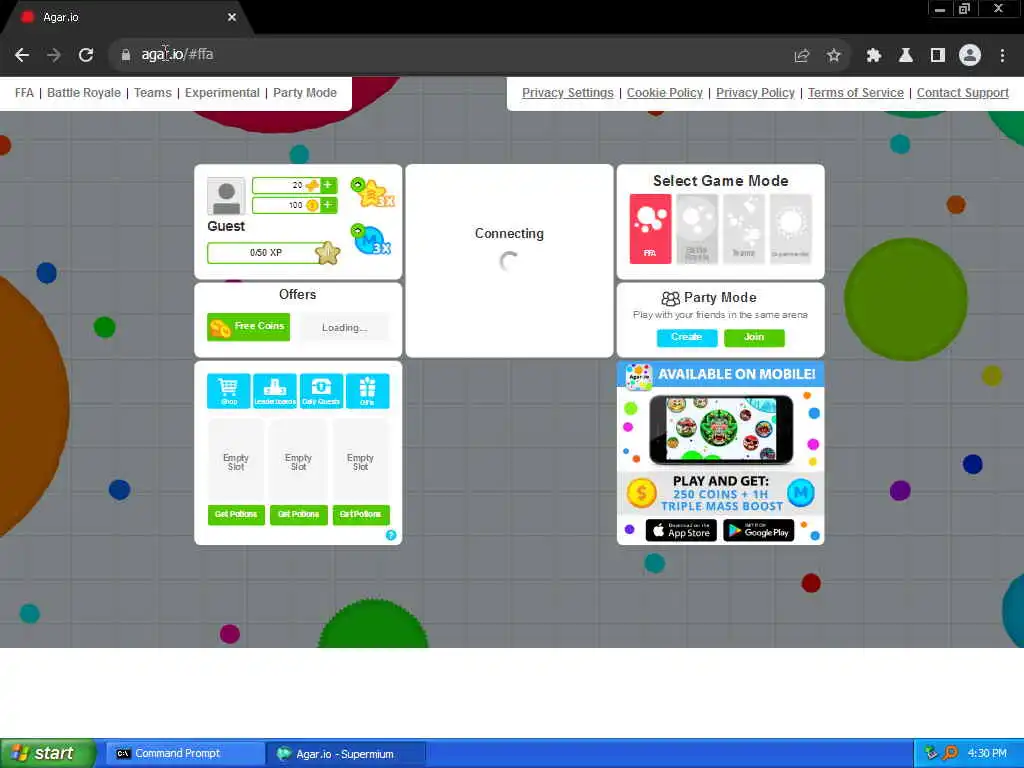Join a party with the Join button
The height and width of the screenshot is (768, 1024).
click(754, 337)
